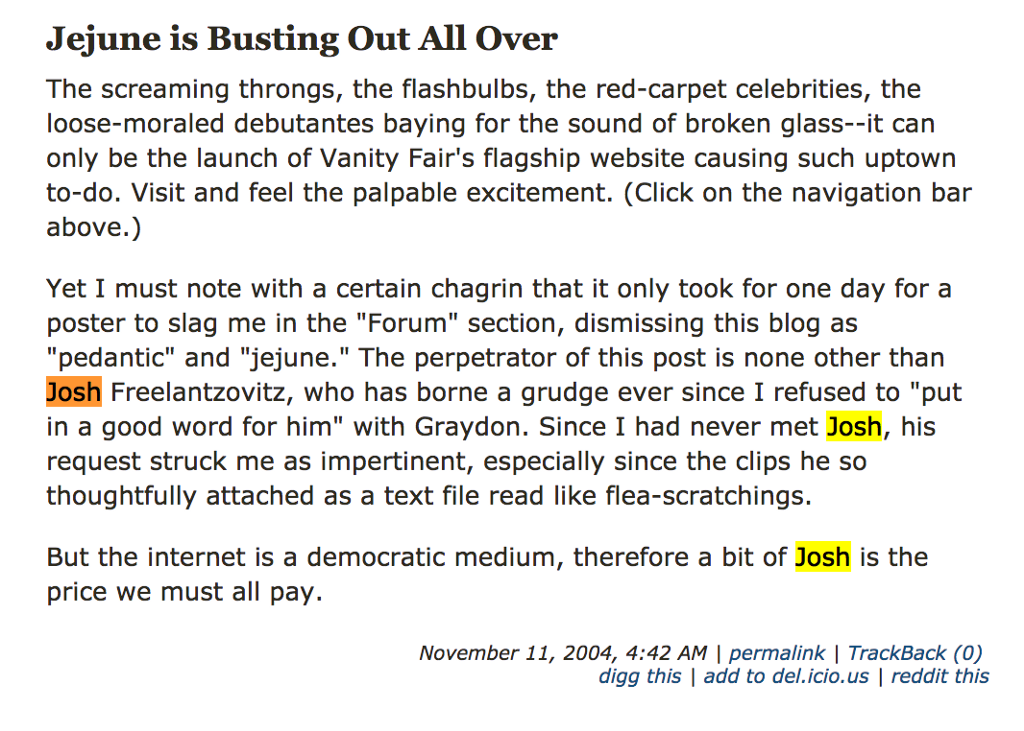Click the word flea-scratchings

709,496
